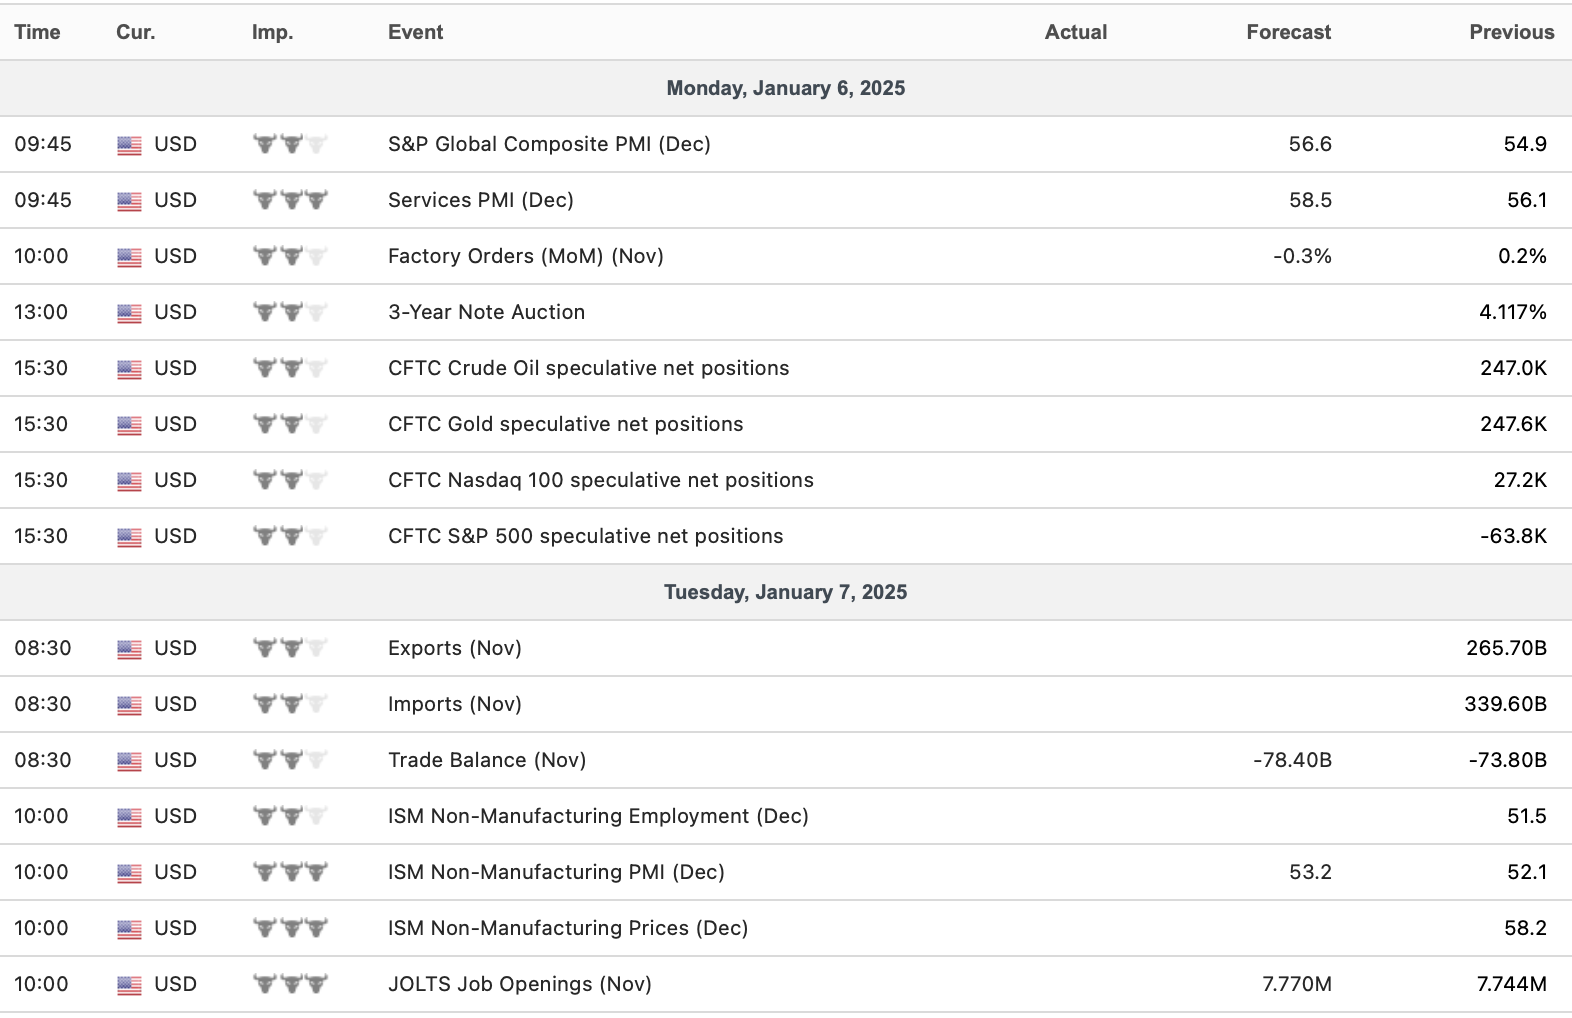
Task: Click US flag icon in Exports (Nov) row
Action: [129, 649]
